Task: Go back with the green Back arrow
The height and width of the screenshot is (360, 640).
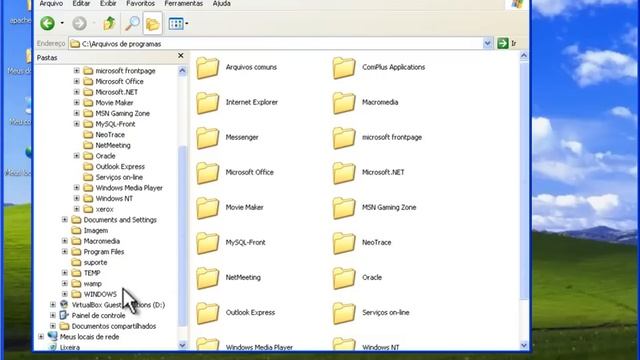Action: 47,23
